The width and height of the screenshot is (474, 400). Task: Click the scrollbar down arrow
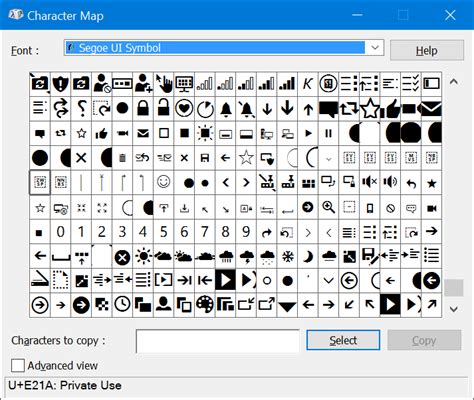(x=454, y=309)
